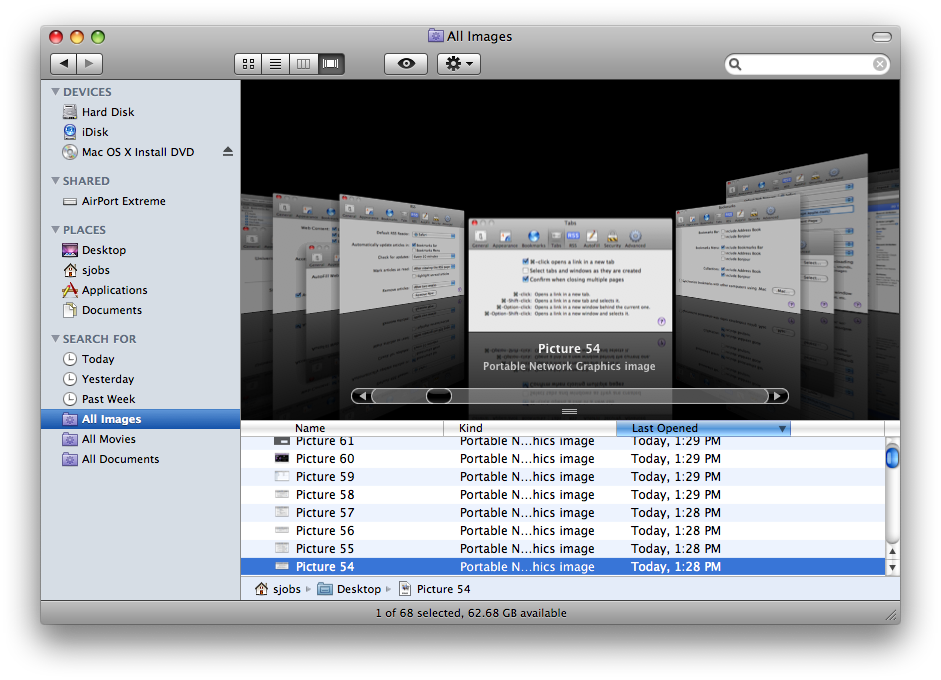Switch to icon view
Viewport: 941px width, 680px height.
(x=248, y=64)
